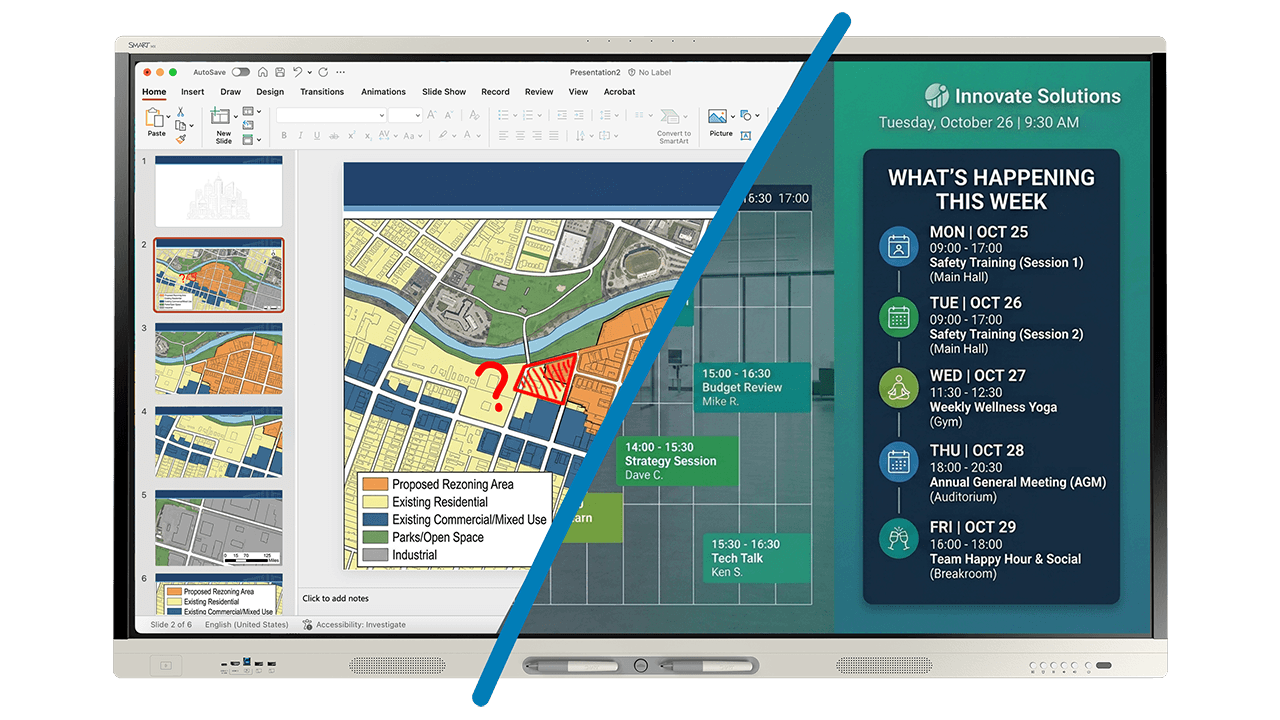Switch to the Insert tab
The image size is (1280, 720).
(x=193, y=92)
